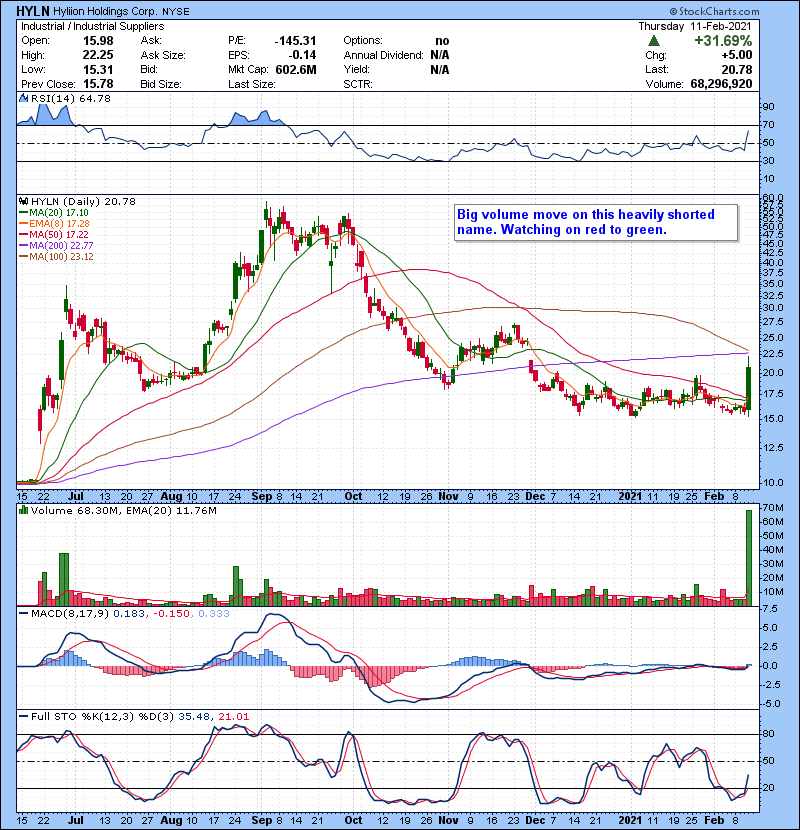Click the green up-triangle change indicator
Screen dimensions: 800x830
coord(654,41)
